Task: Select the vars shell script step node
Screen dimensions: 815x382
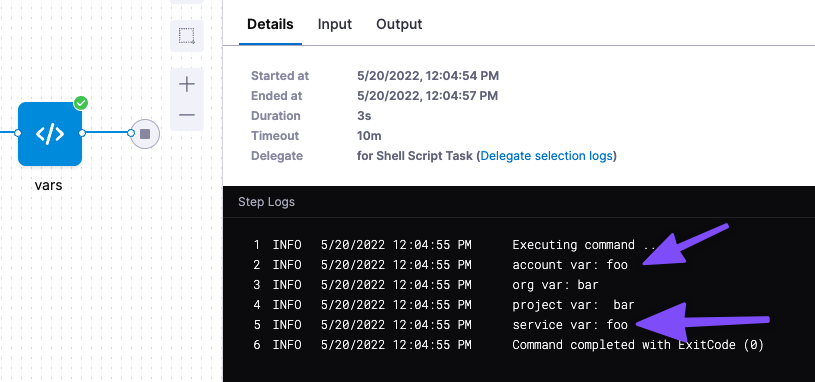Action: point(50,134)
